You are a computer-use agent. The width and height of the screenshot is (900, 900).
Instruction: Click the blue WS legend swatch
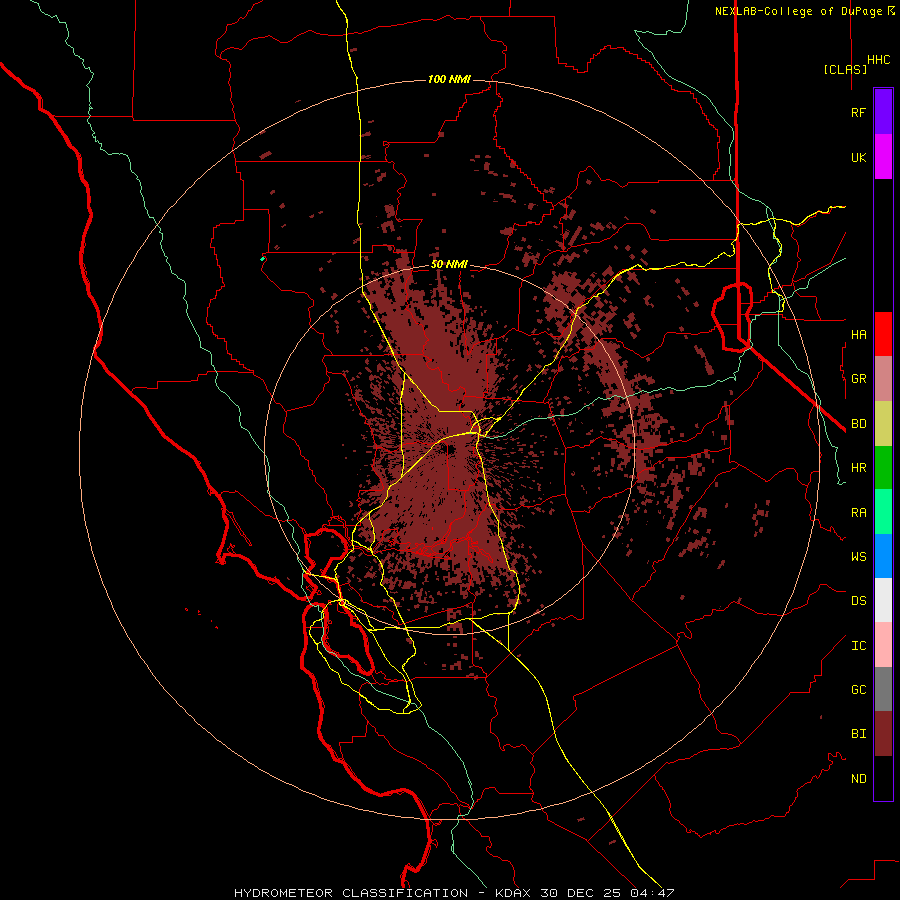click(x=883, y=556)
